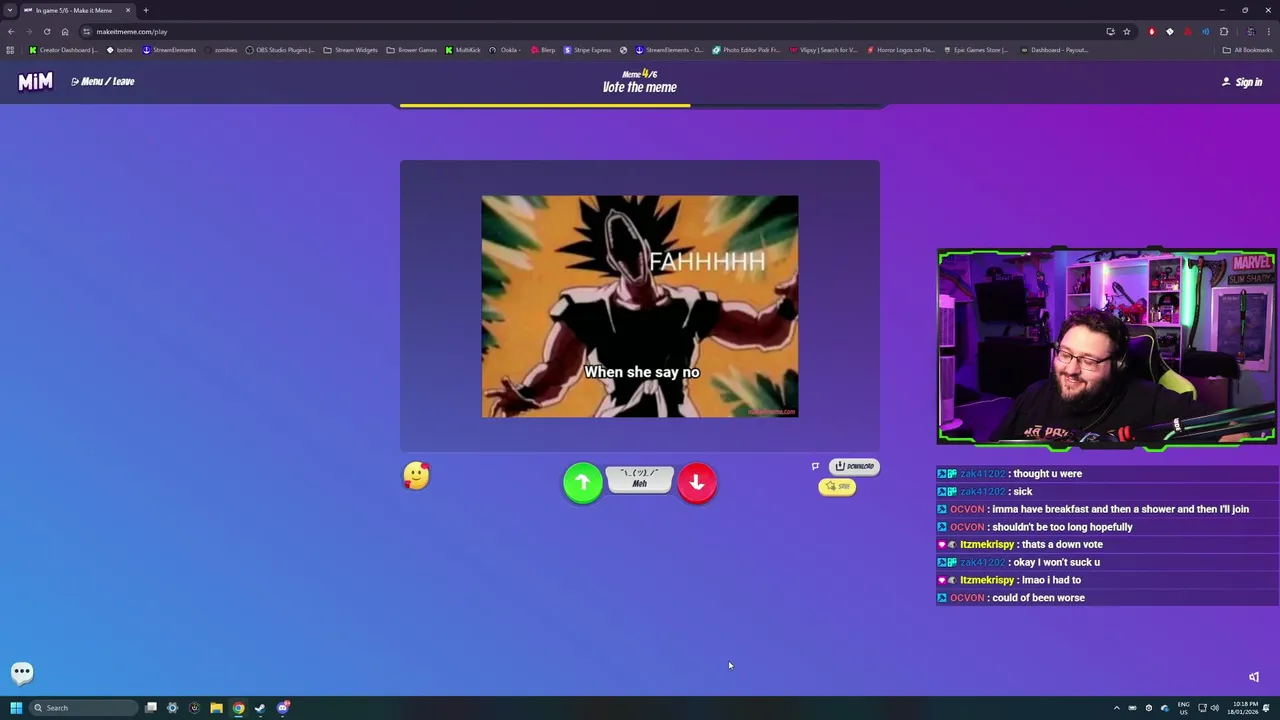Open Discord from the taskbar

pos(283,708)
